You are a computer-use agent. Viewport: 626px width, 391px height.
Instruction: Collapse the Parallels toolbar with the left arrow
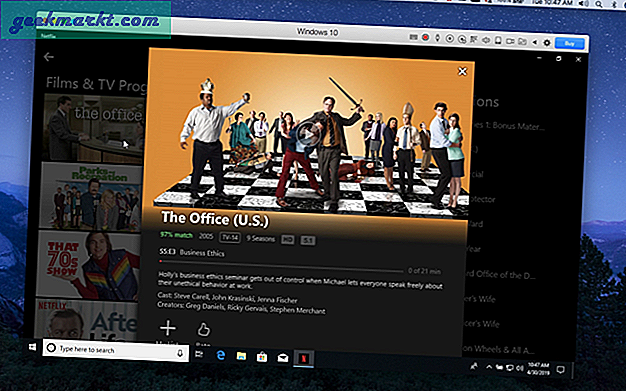click(x=535, y=42)
